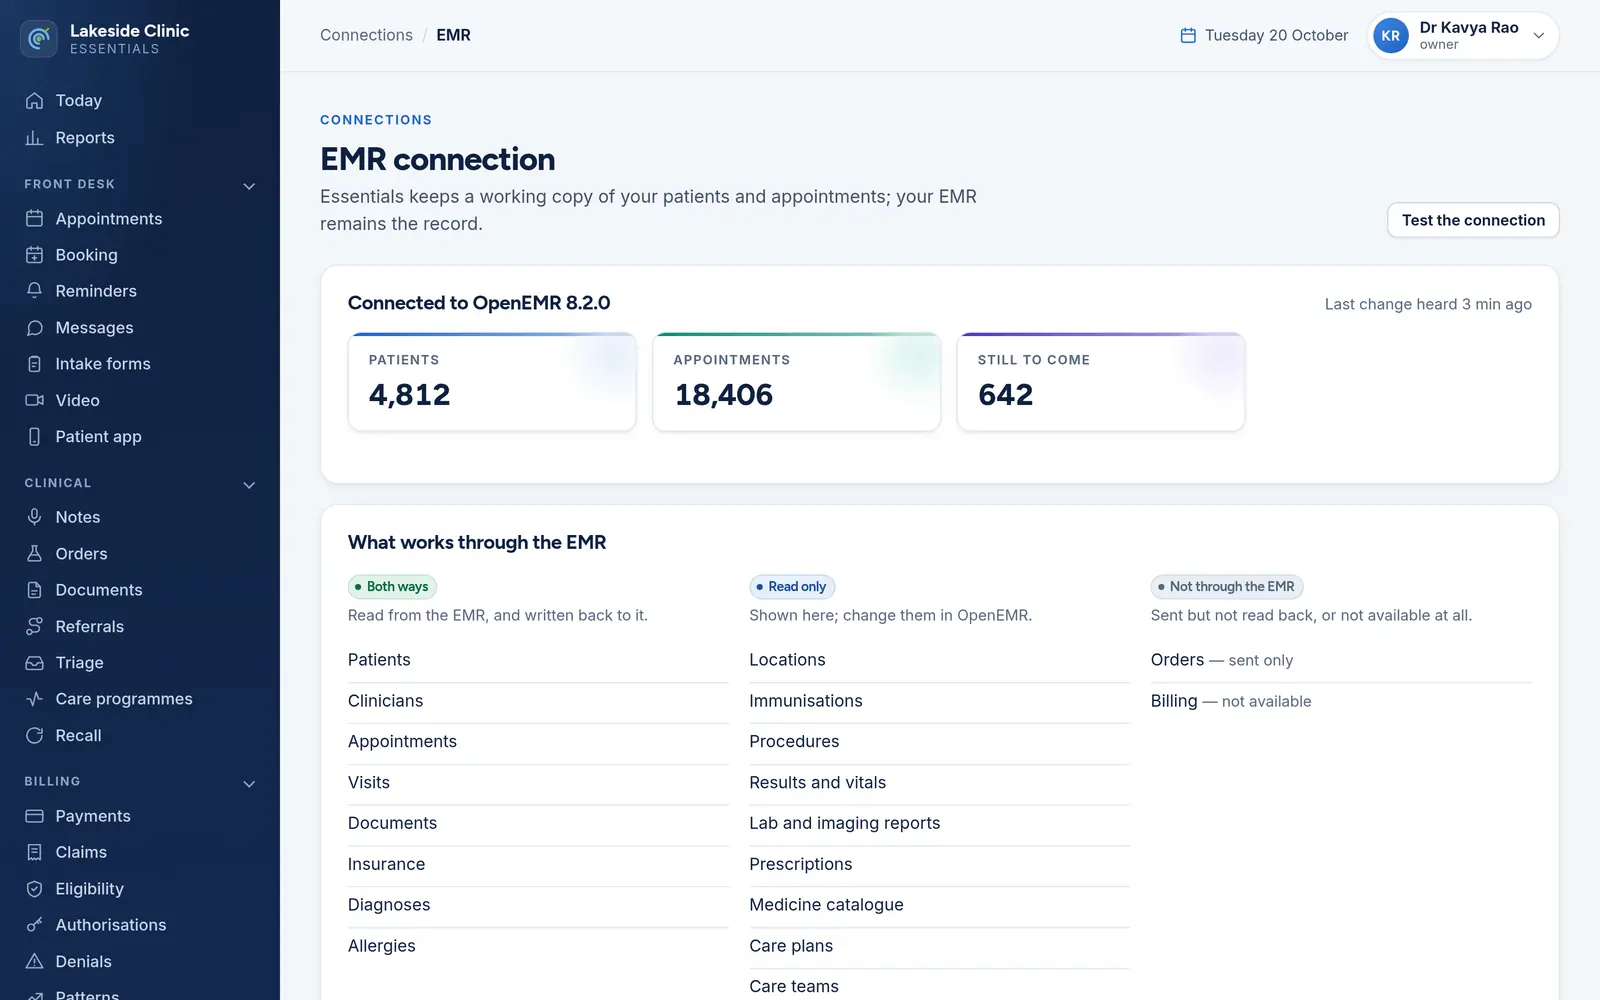Viewport: 1600px width, 1000px height.
Task: Click the Triage inbox icon
Action: [x=34, y=663]
